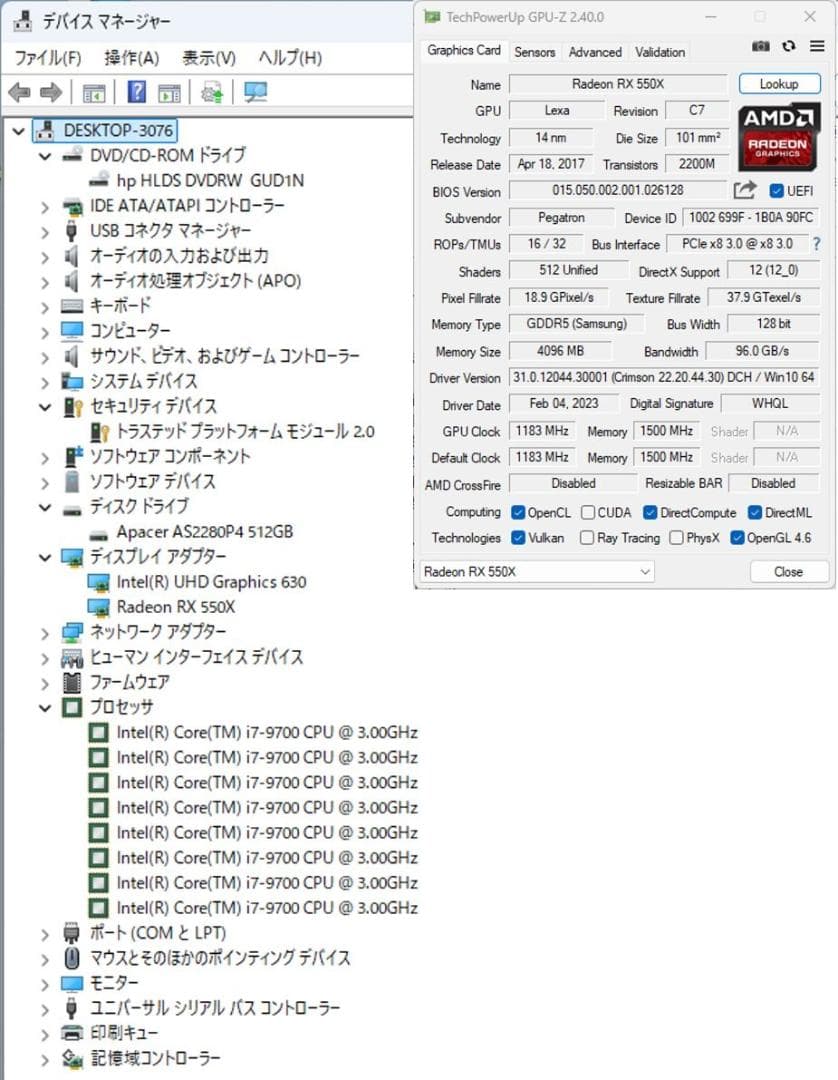Click the キーボード keyboard category icon
This screenshot has height=1080, width=838.
[72, 306]
